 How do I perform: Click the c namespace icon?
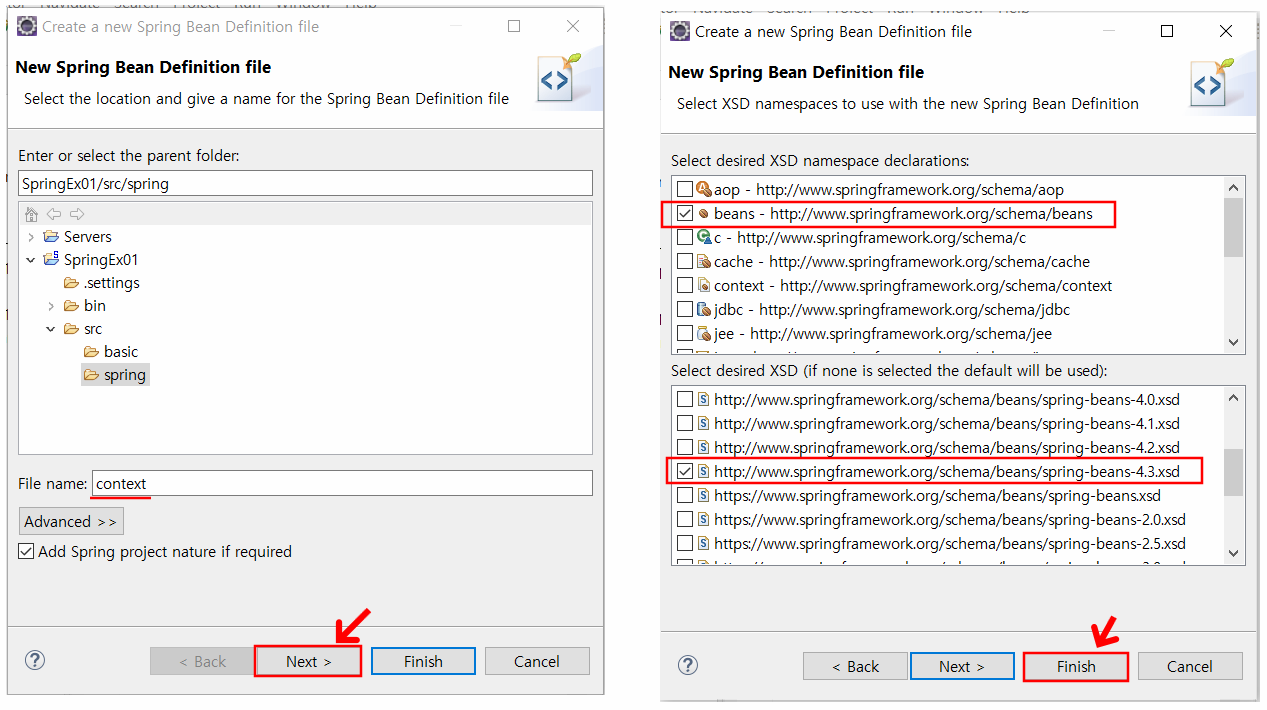click(703, 238)
